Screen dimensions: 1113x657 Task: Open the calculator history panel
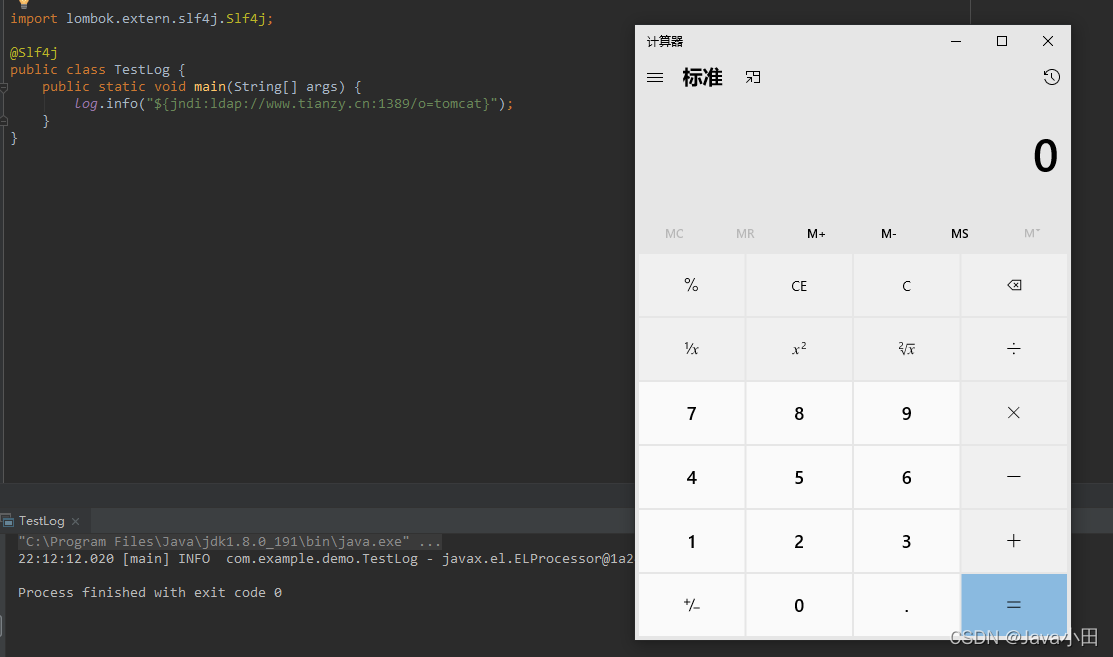coord(1051,77)
